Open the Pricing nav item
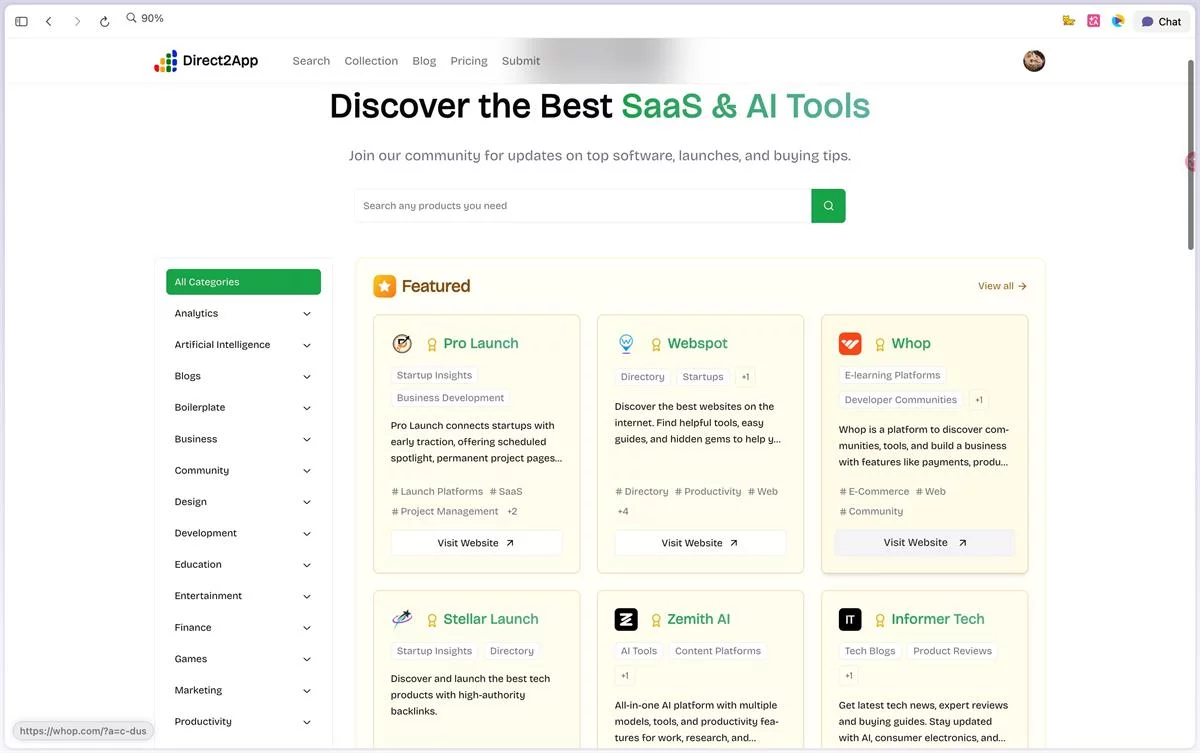Screen dimensions: 1200x753 [x=469, y=61]
